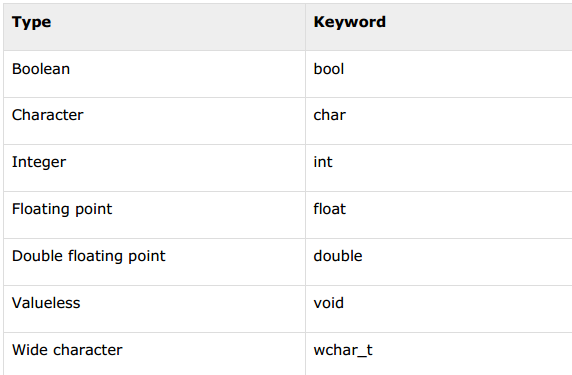Click the float keyword text
The height and width of the screenshot is (375, 572).
pos(329,209)
